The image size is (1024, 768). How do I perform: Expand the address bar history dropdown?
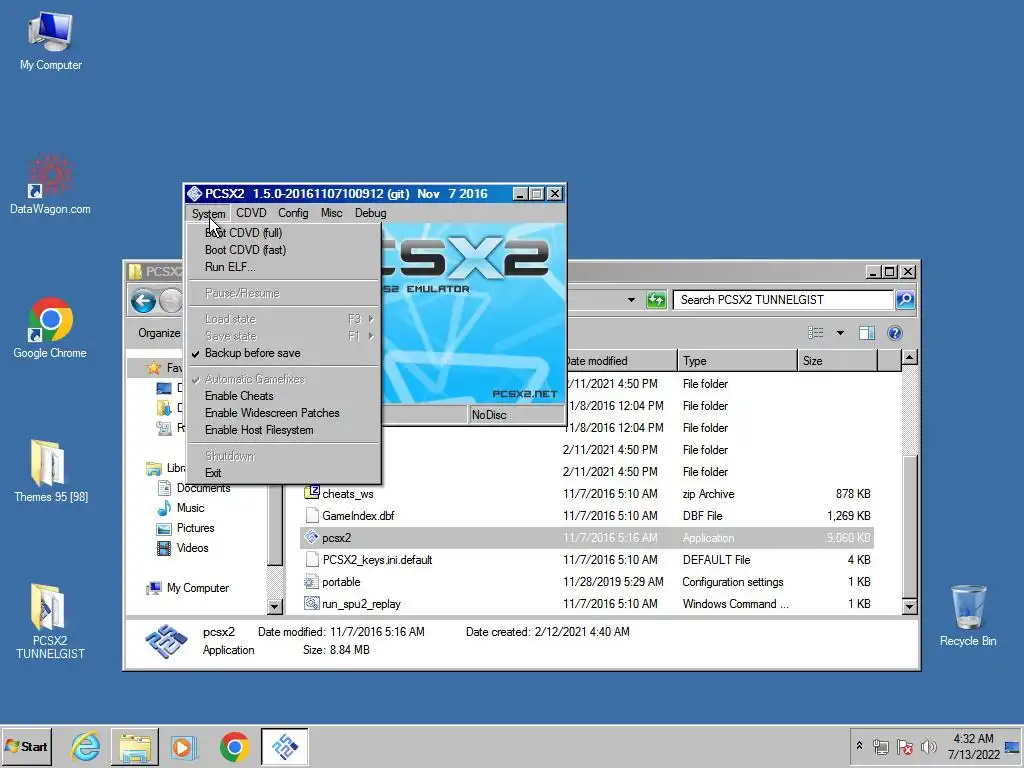631,300
